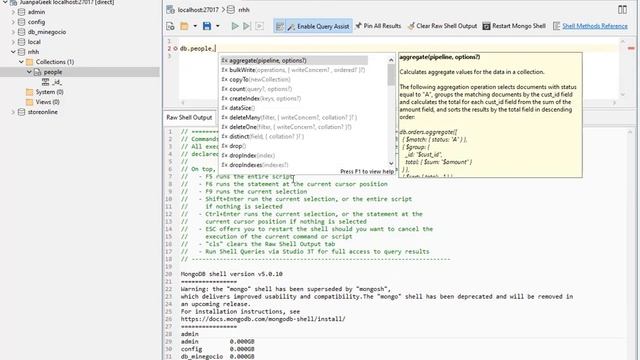Expand the local database node

tap(13, 42)
